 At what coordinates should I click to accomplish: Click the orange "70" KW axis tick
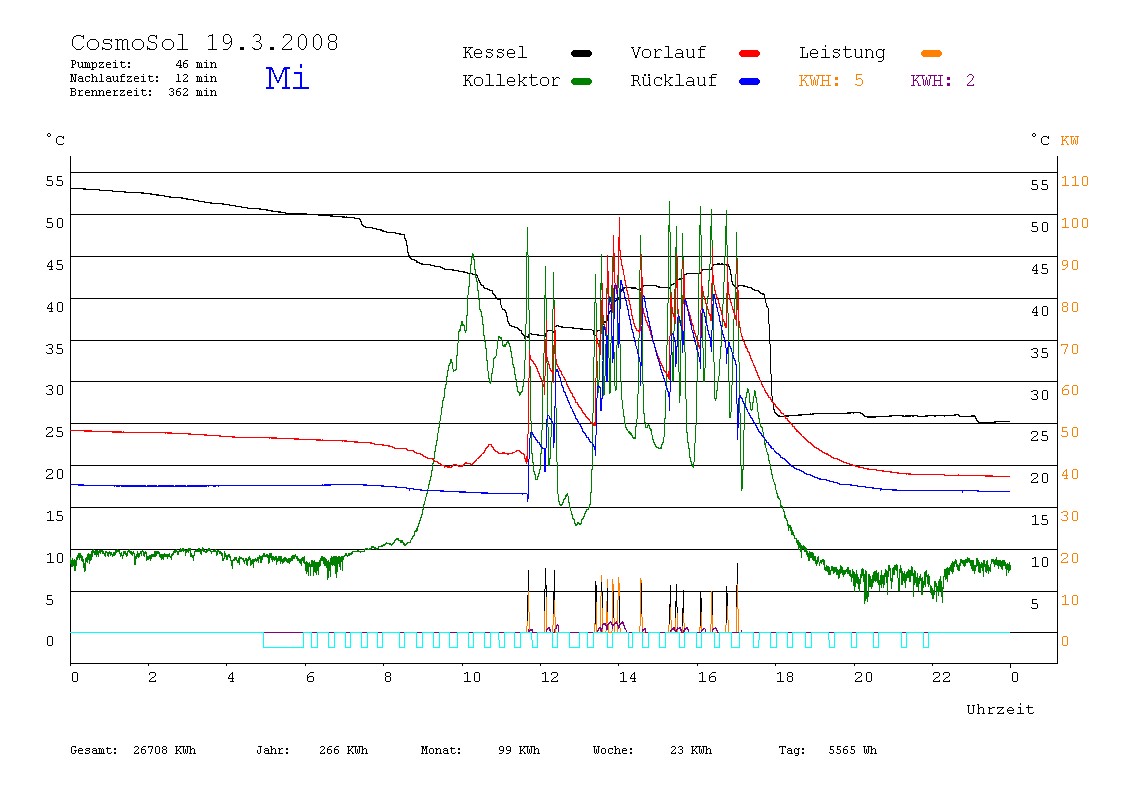pyautogui.click(x=1070, y=349)
